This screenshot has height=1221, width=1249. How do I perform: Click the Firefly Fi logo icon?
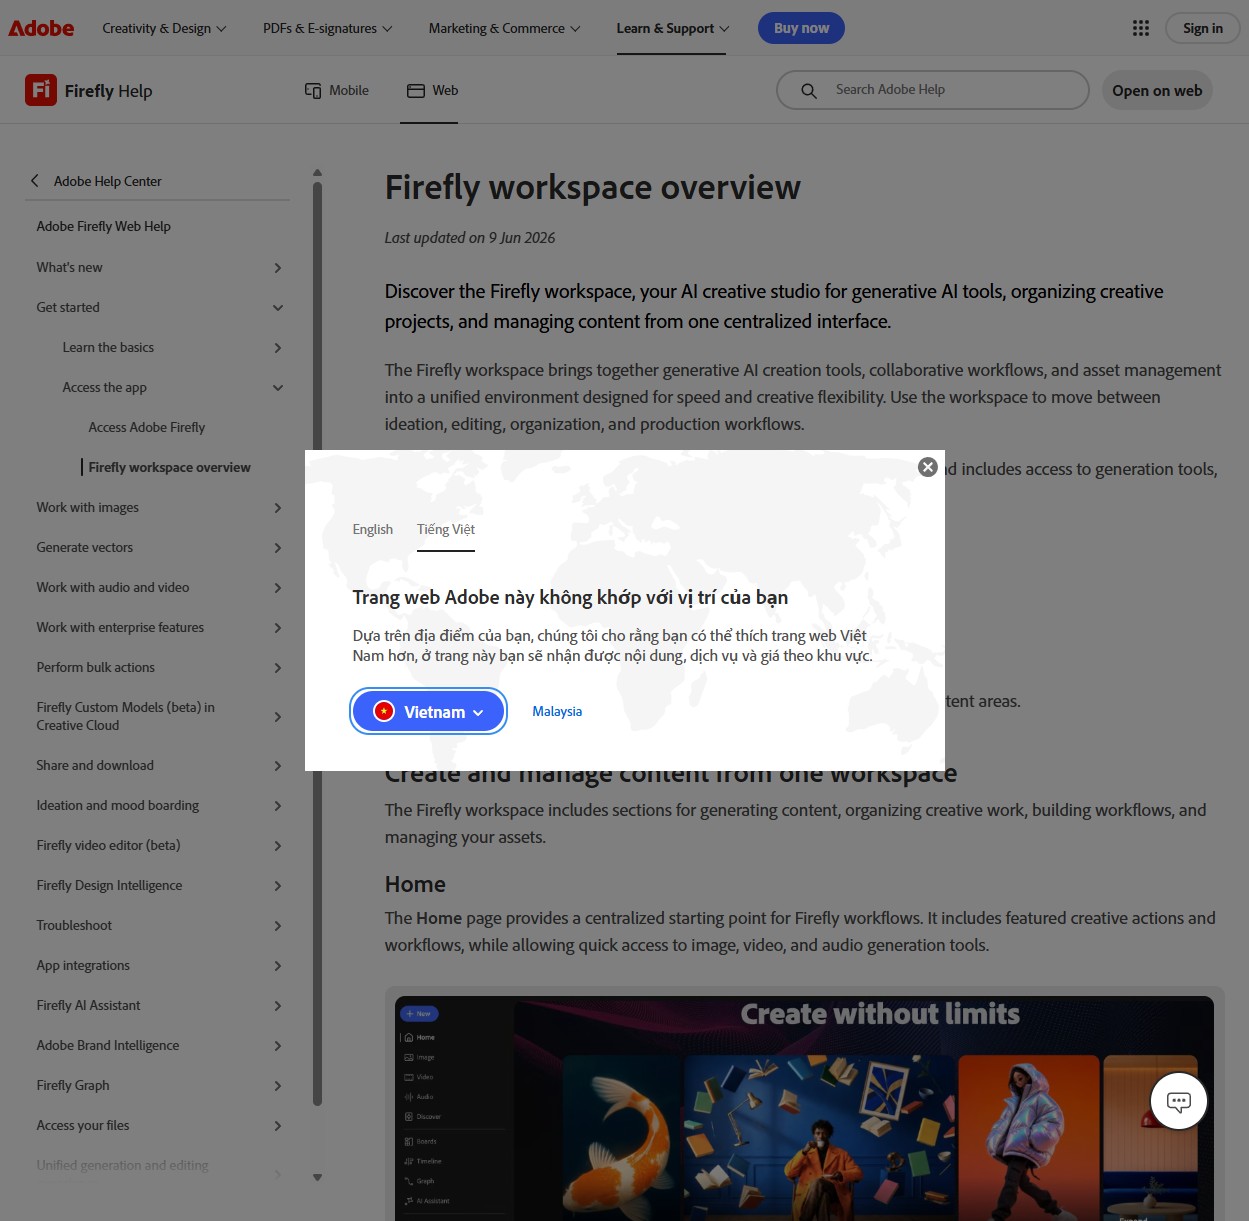tap(41, 90)
